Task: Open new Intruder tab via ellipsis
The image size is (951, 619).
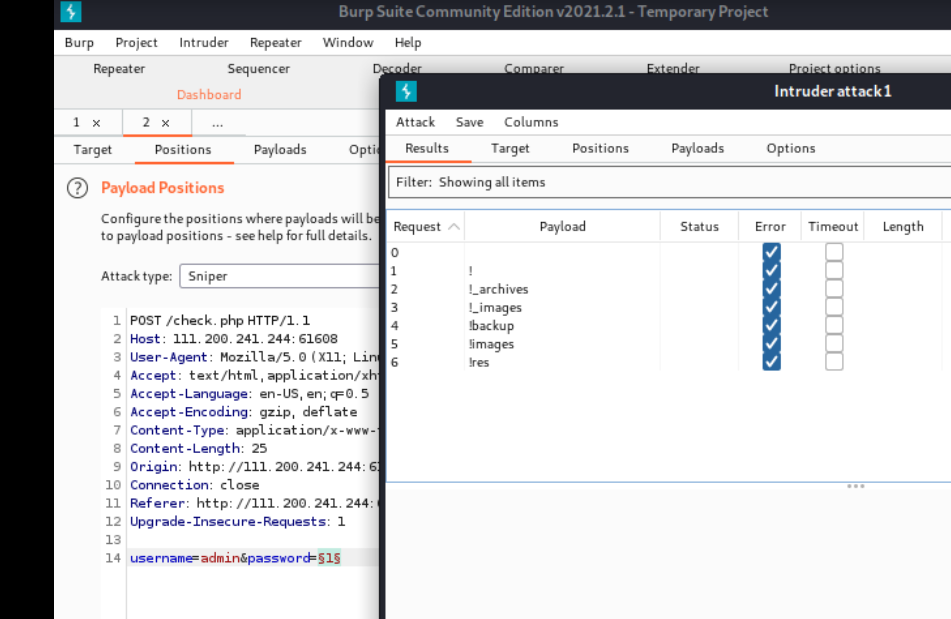Action: point(218,123)
